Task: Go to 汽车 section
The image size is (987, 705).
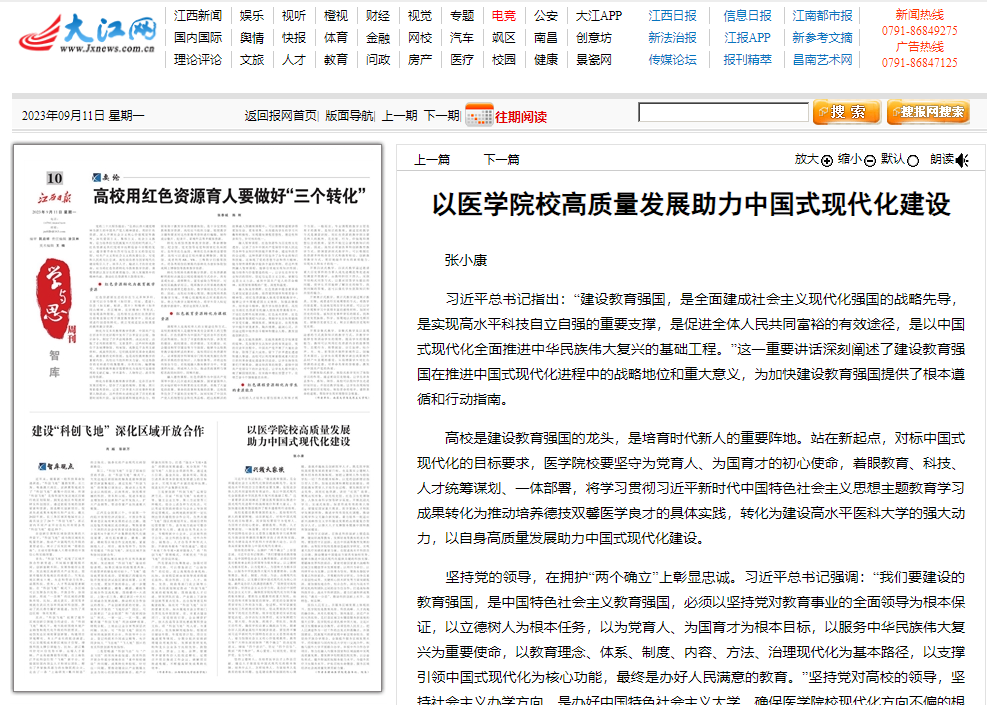Action: pyautogui.click(x=461, y=38)
